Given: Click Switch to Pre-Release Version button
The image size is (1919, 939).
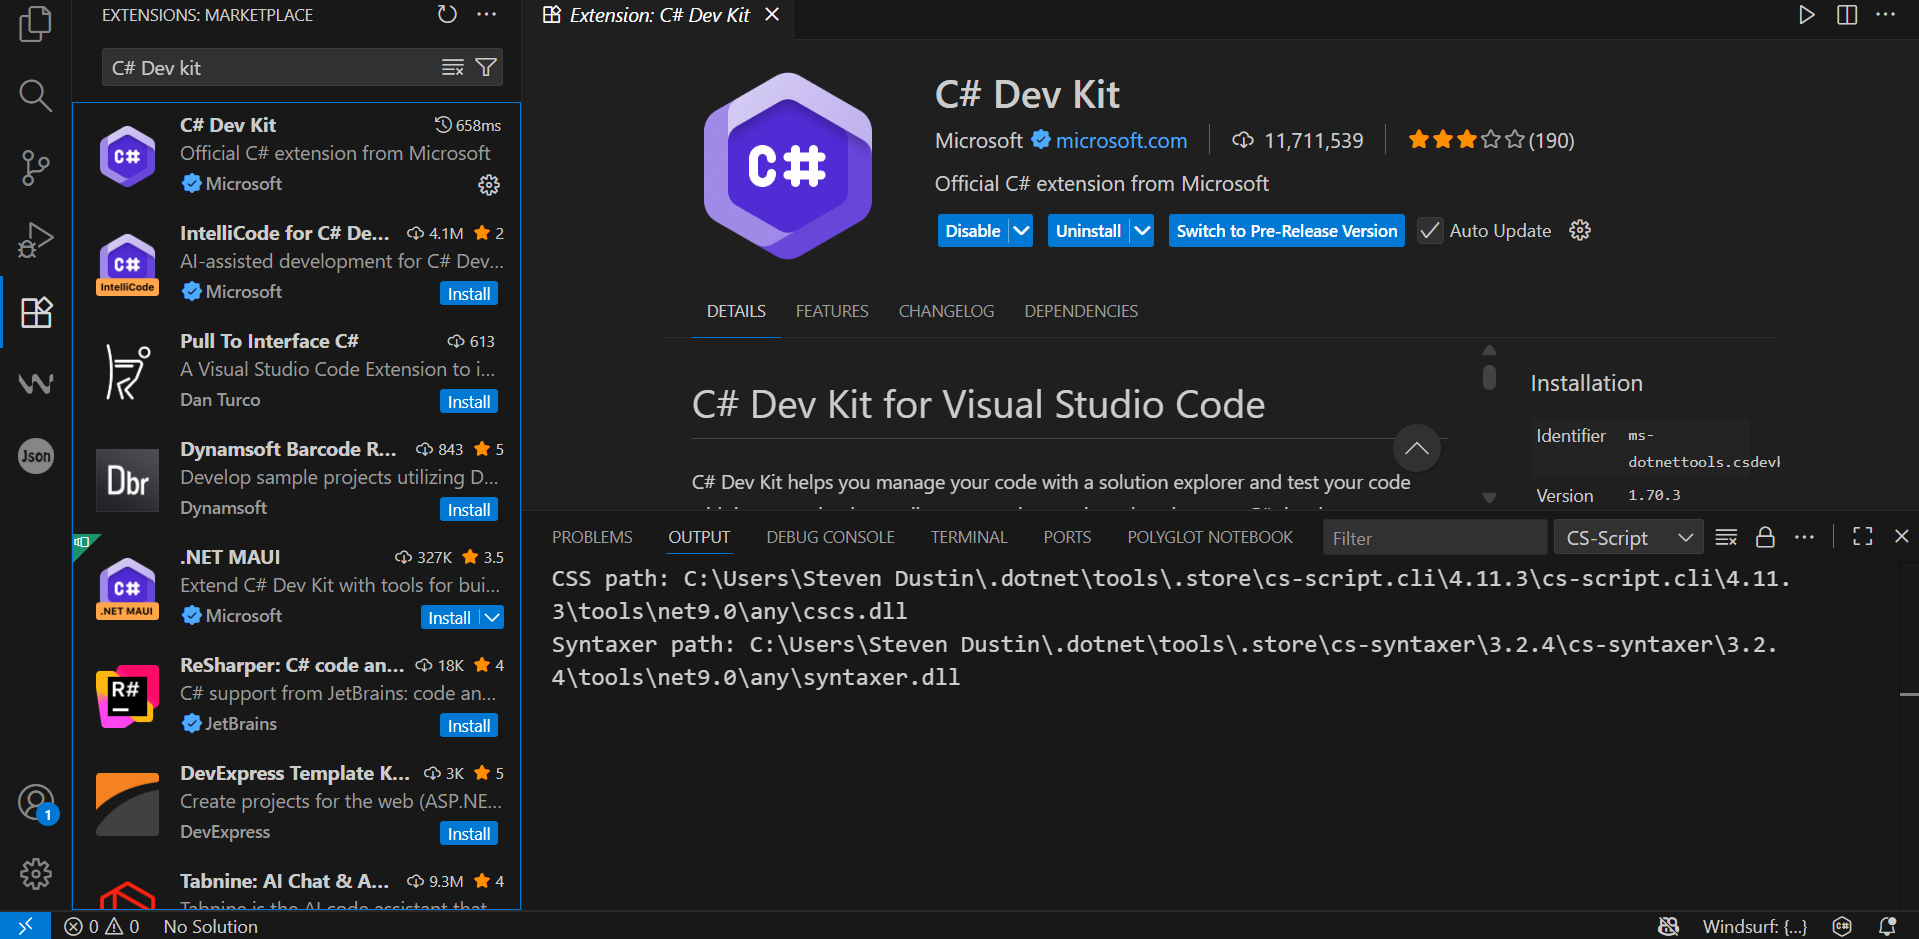Looking at the screenshot, I should click(1286, 231).
